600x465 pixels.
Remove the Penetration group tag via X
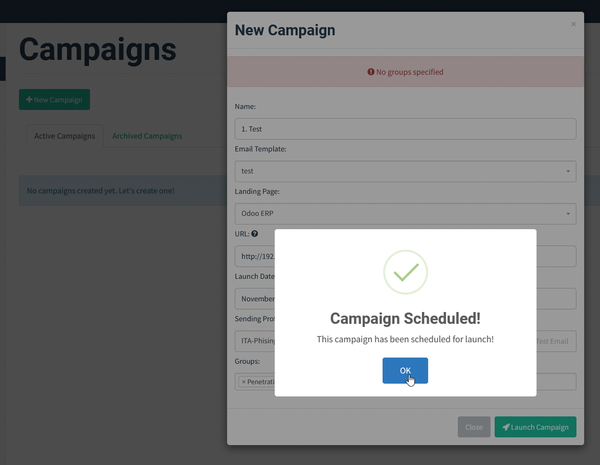click(x=244, y=382)
